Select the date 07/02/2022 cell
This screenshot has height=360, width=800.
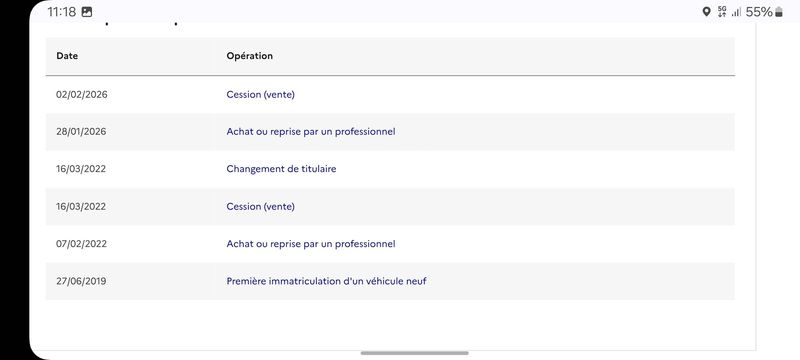(82, 244)
